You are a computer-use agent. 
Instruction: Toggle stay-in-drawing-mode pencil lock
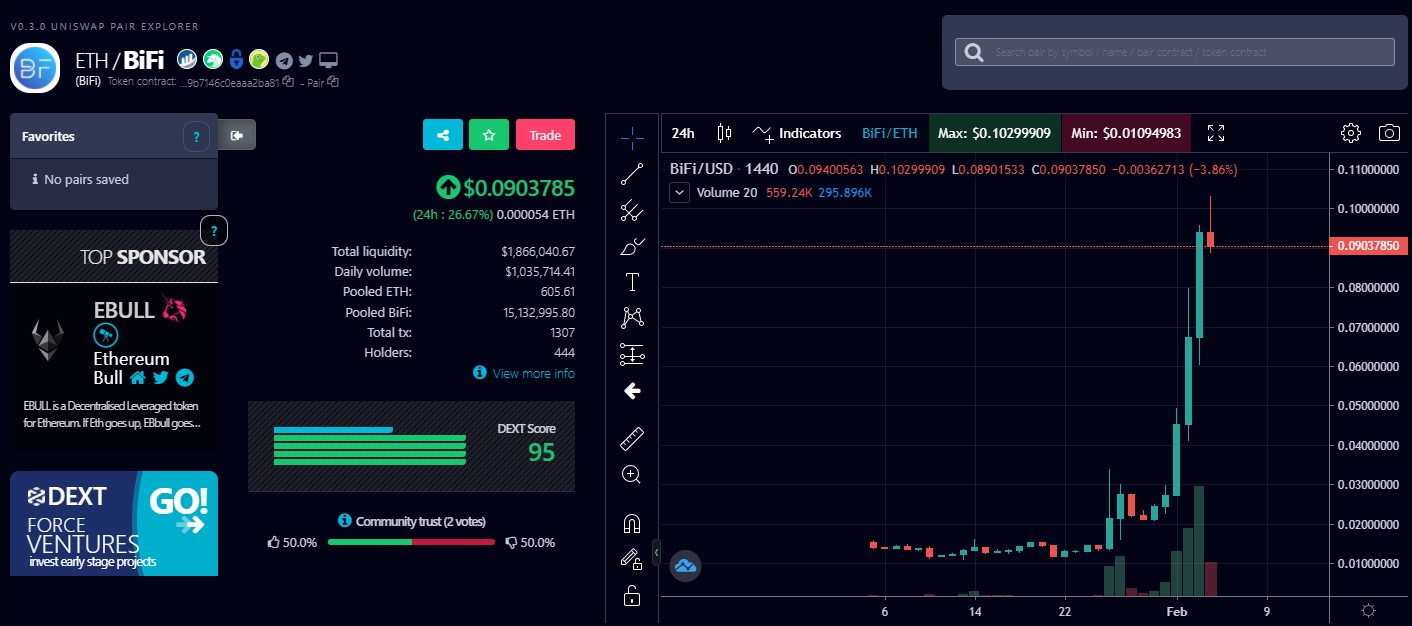(632, 560)
